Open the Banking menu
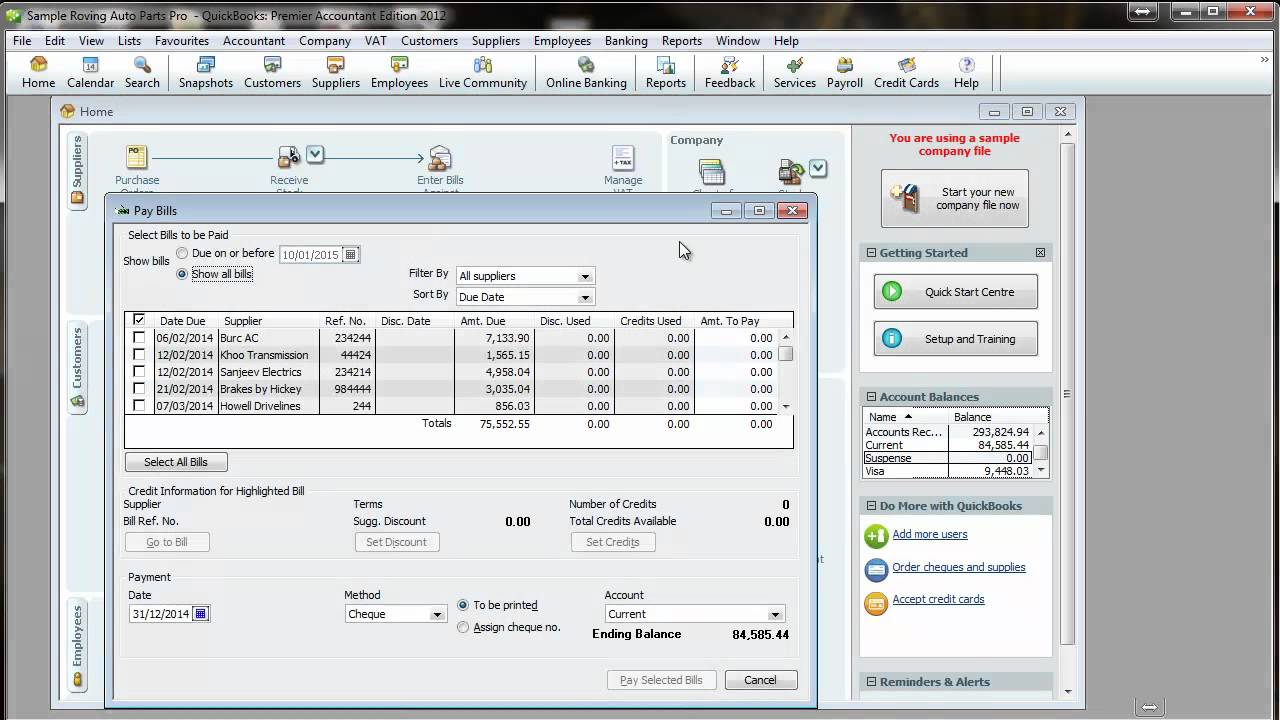The image size is (1280, 720). click(x=626, y=41)
